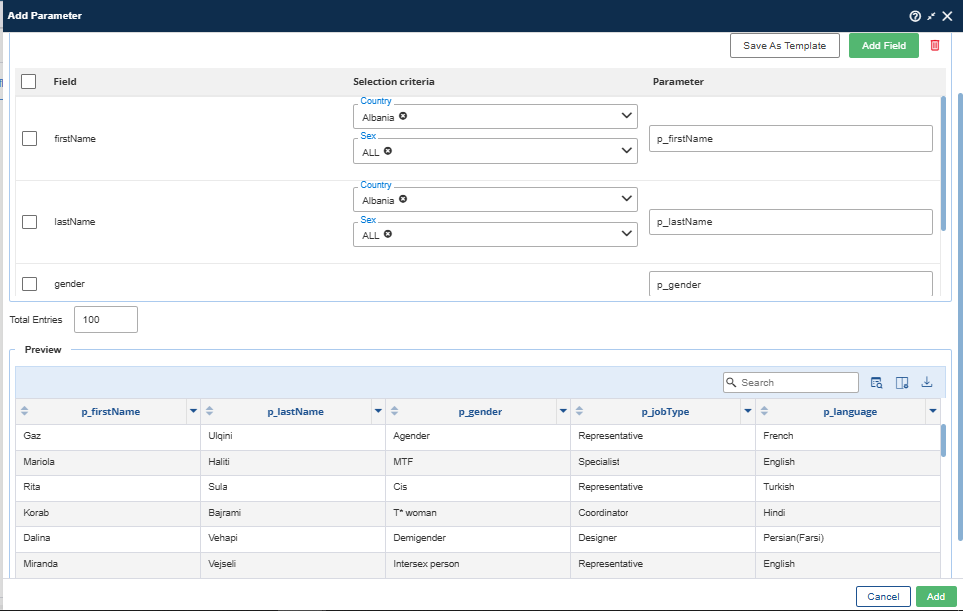Open the p_jobType column menu arrow

click(748, 411)
